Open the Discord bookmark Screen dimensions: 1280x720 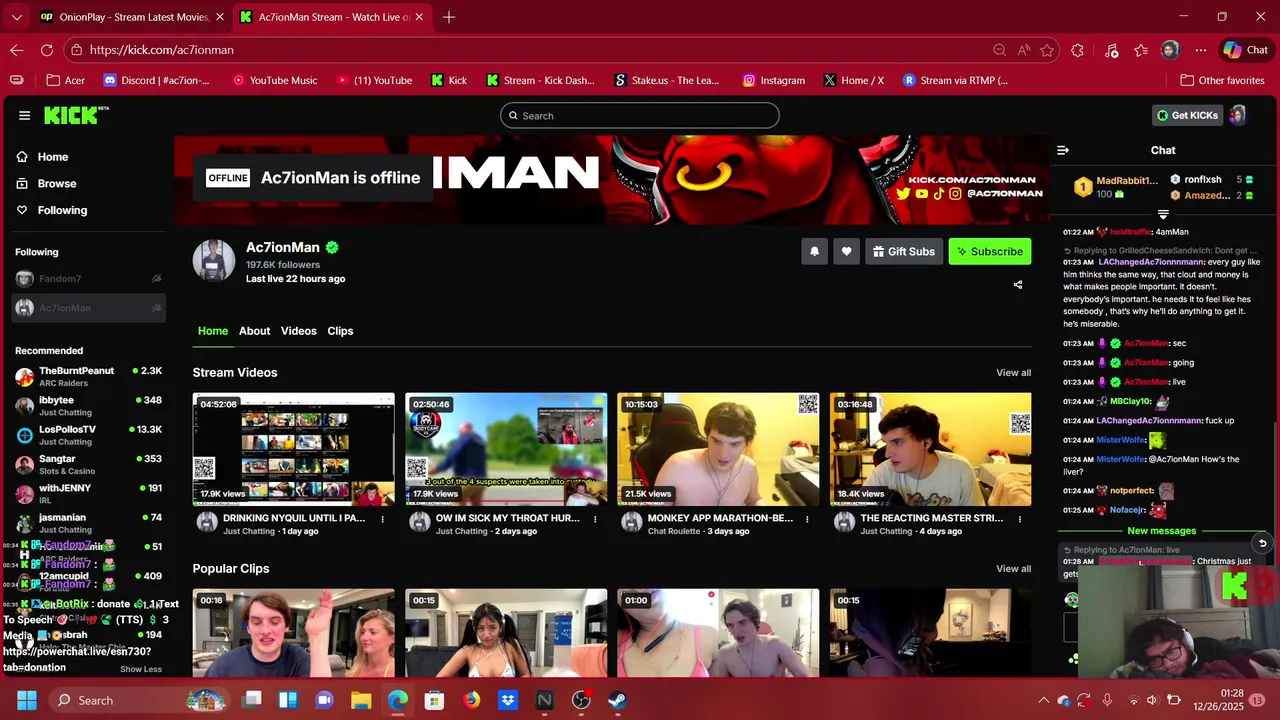(157, 80)
